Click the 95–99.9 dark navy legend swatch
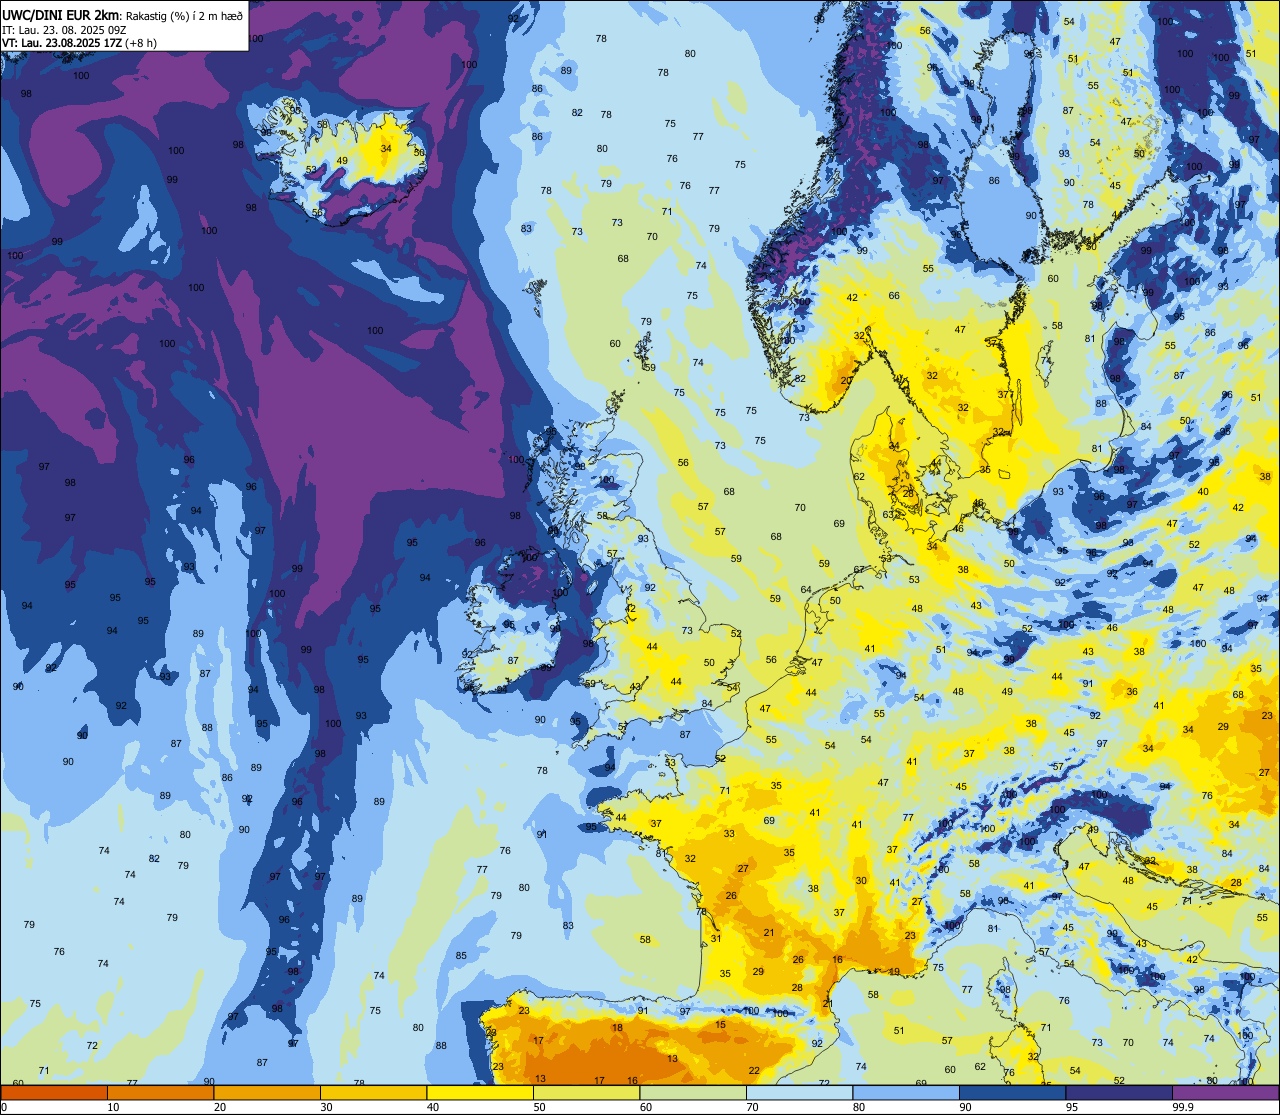This screenshot has height=1115, width=1280. point(1119,1092)
